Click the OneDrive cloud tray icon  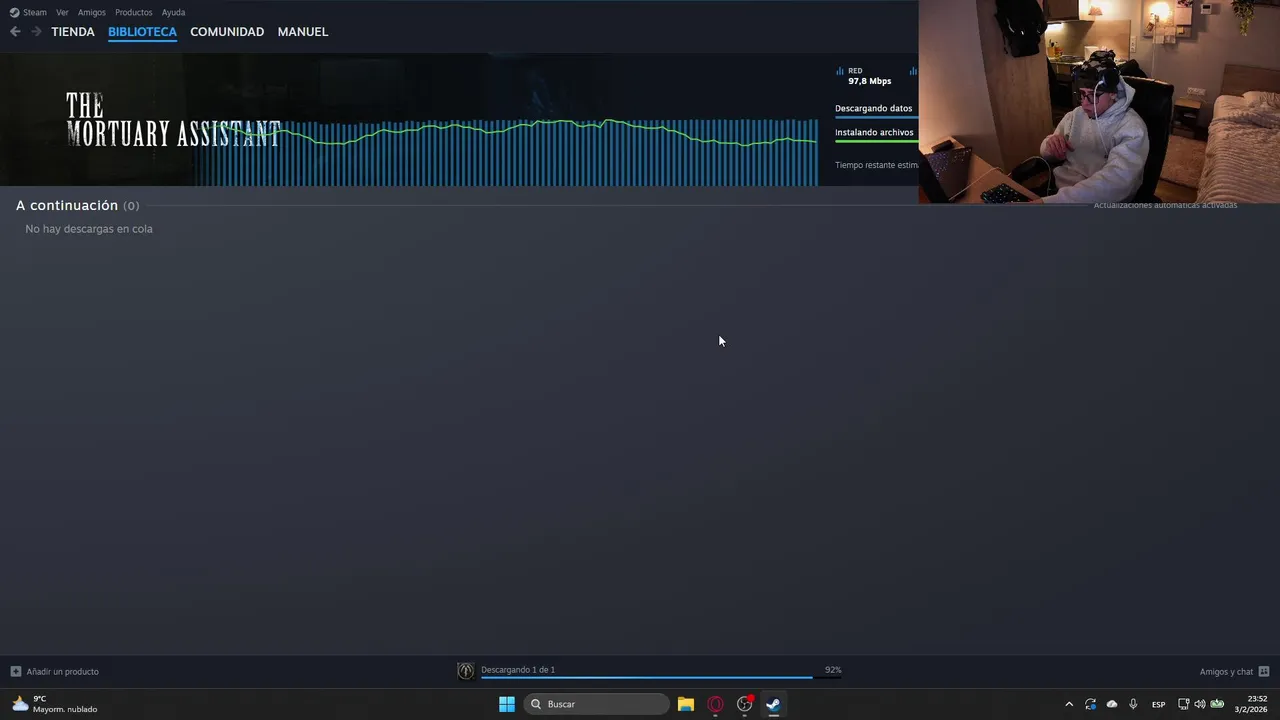(x=1112, y=704)
